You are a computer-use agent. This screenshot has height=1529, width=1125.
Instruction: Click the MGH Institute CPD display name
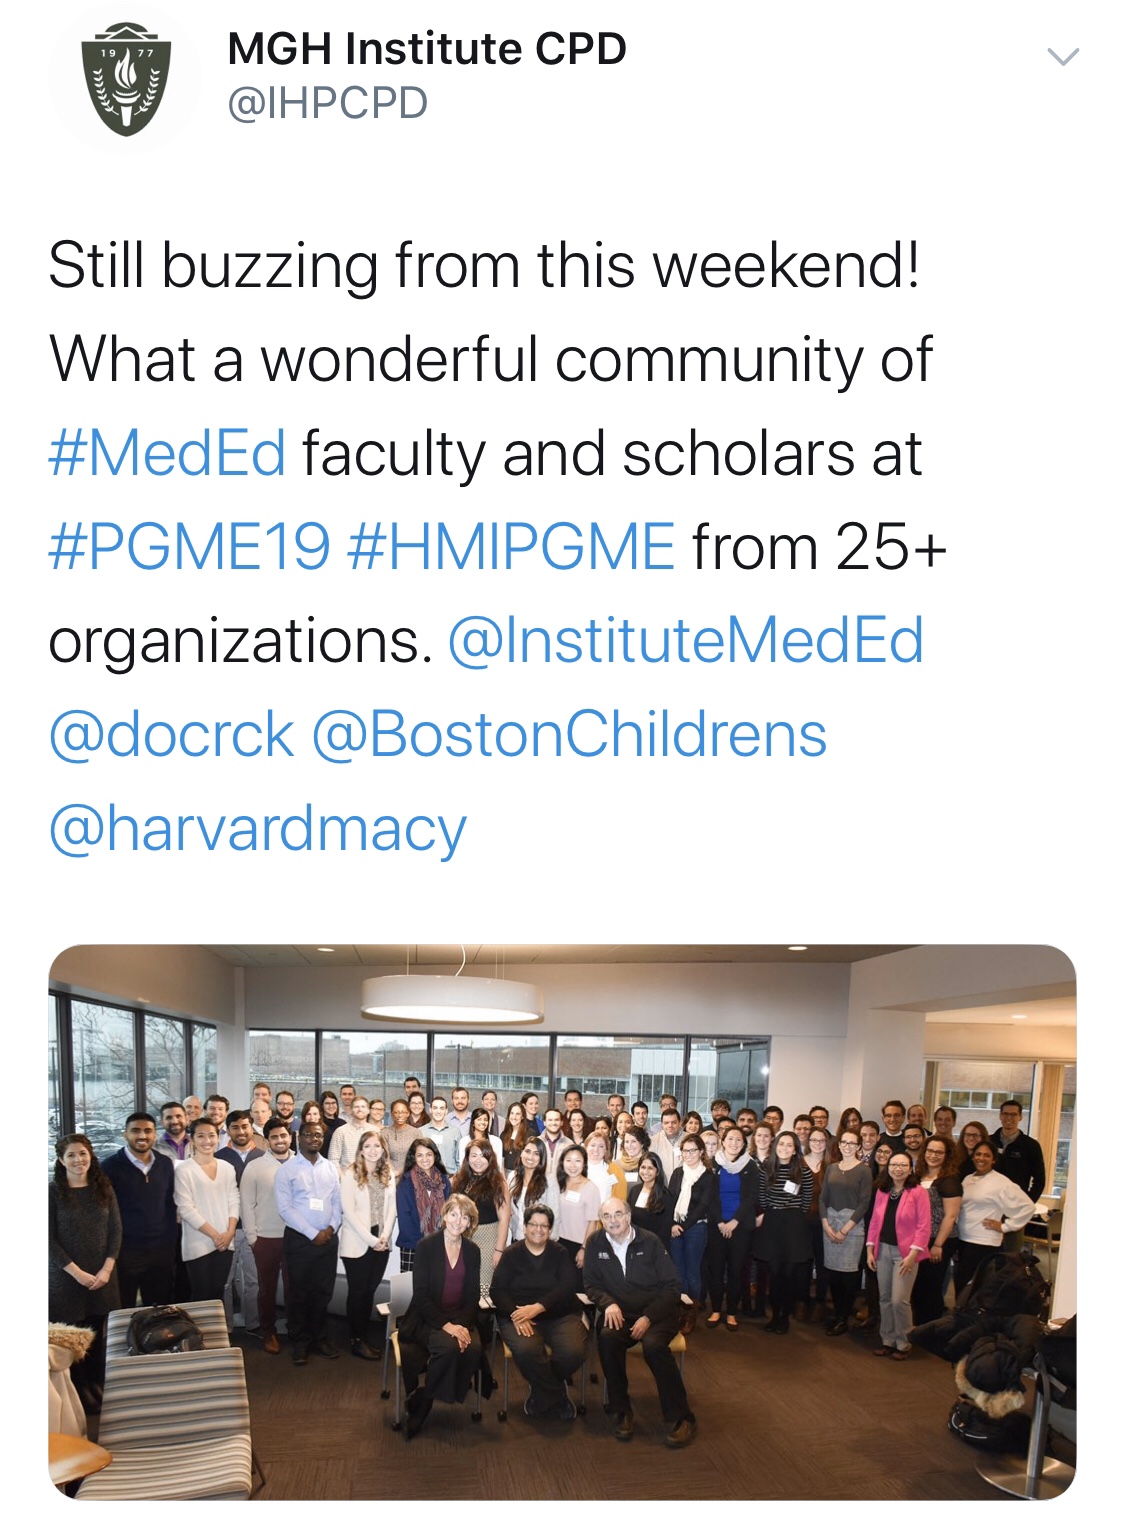pyautogui.click(x=427, y=49)
